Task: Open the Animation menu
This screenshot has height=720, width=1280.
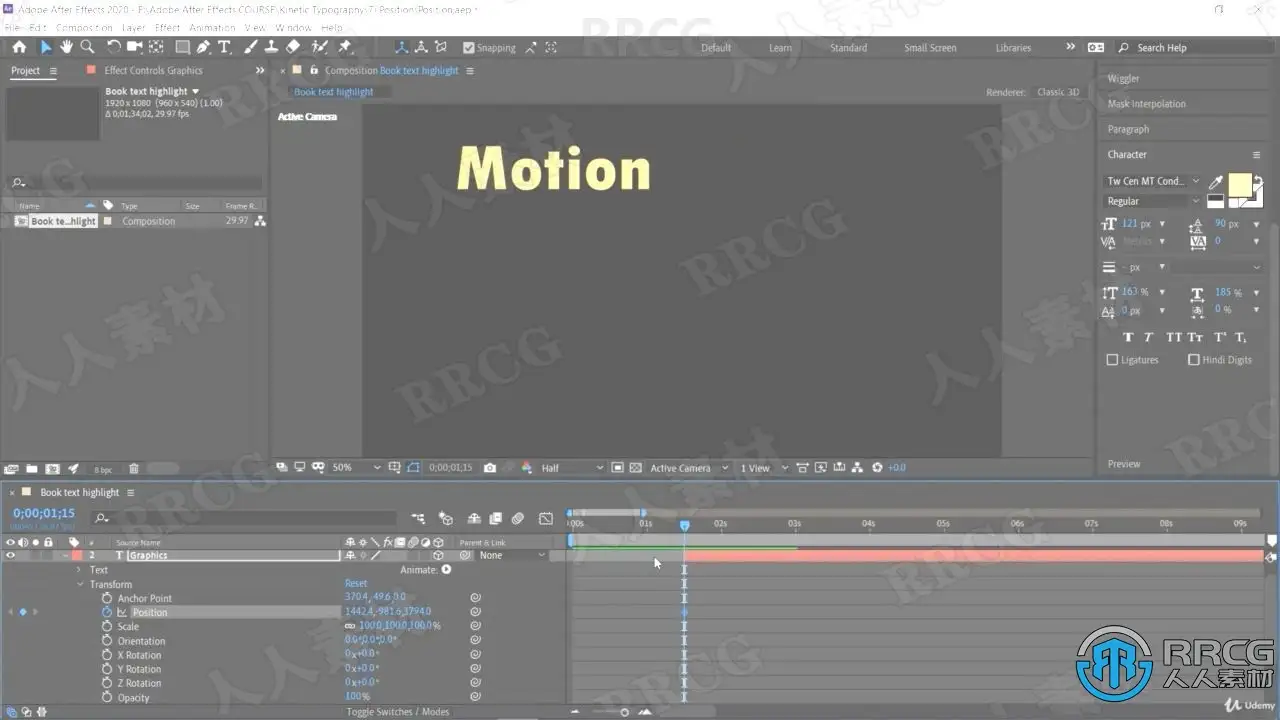Action: (212, 28)
